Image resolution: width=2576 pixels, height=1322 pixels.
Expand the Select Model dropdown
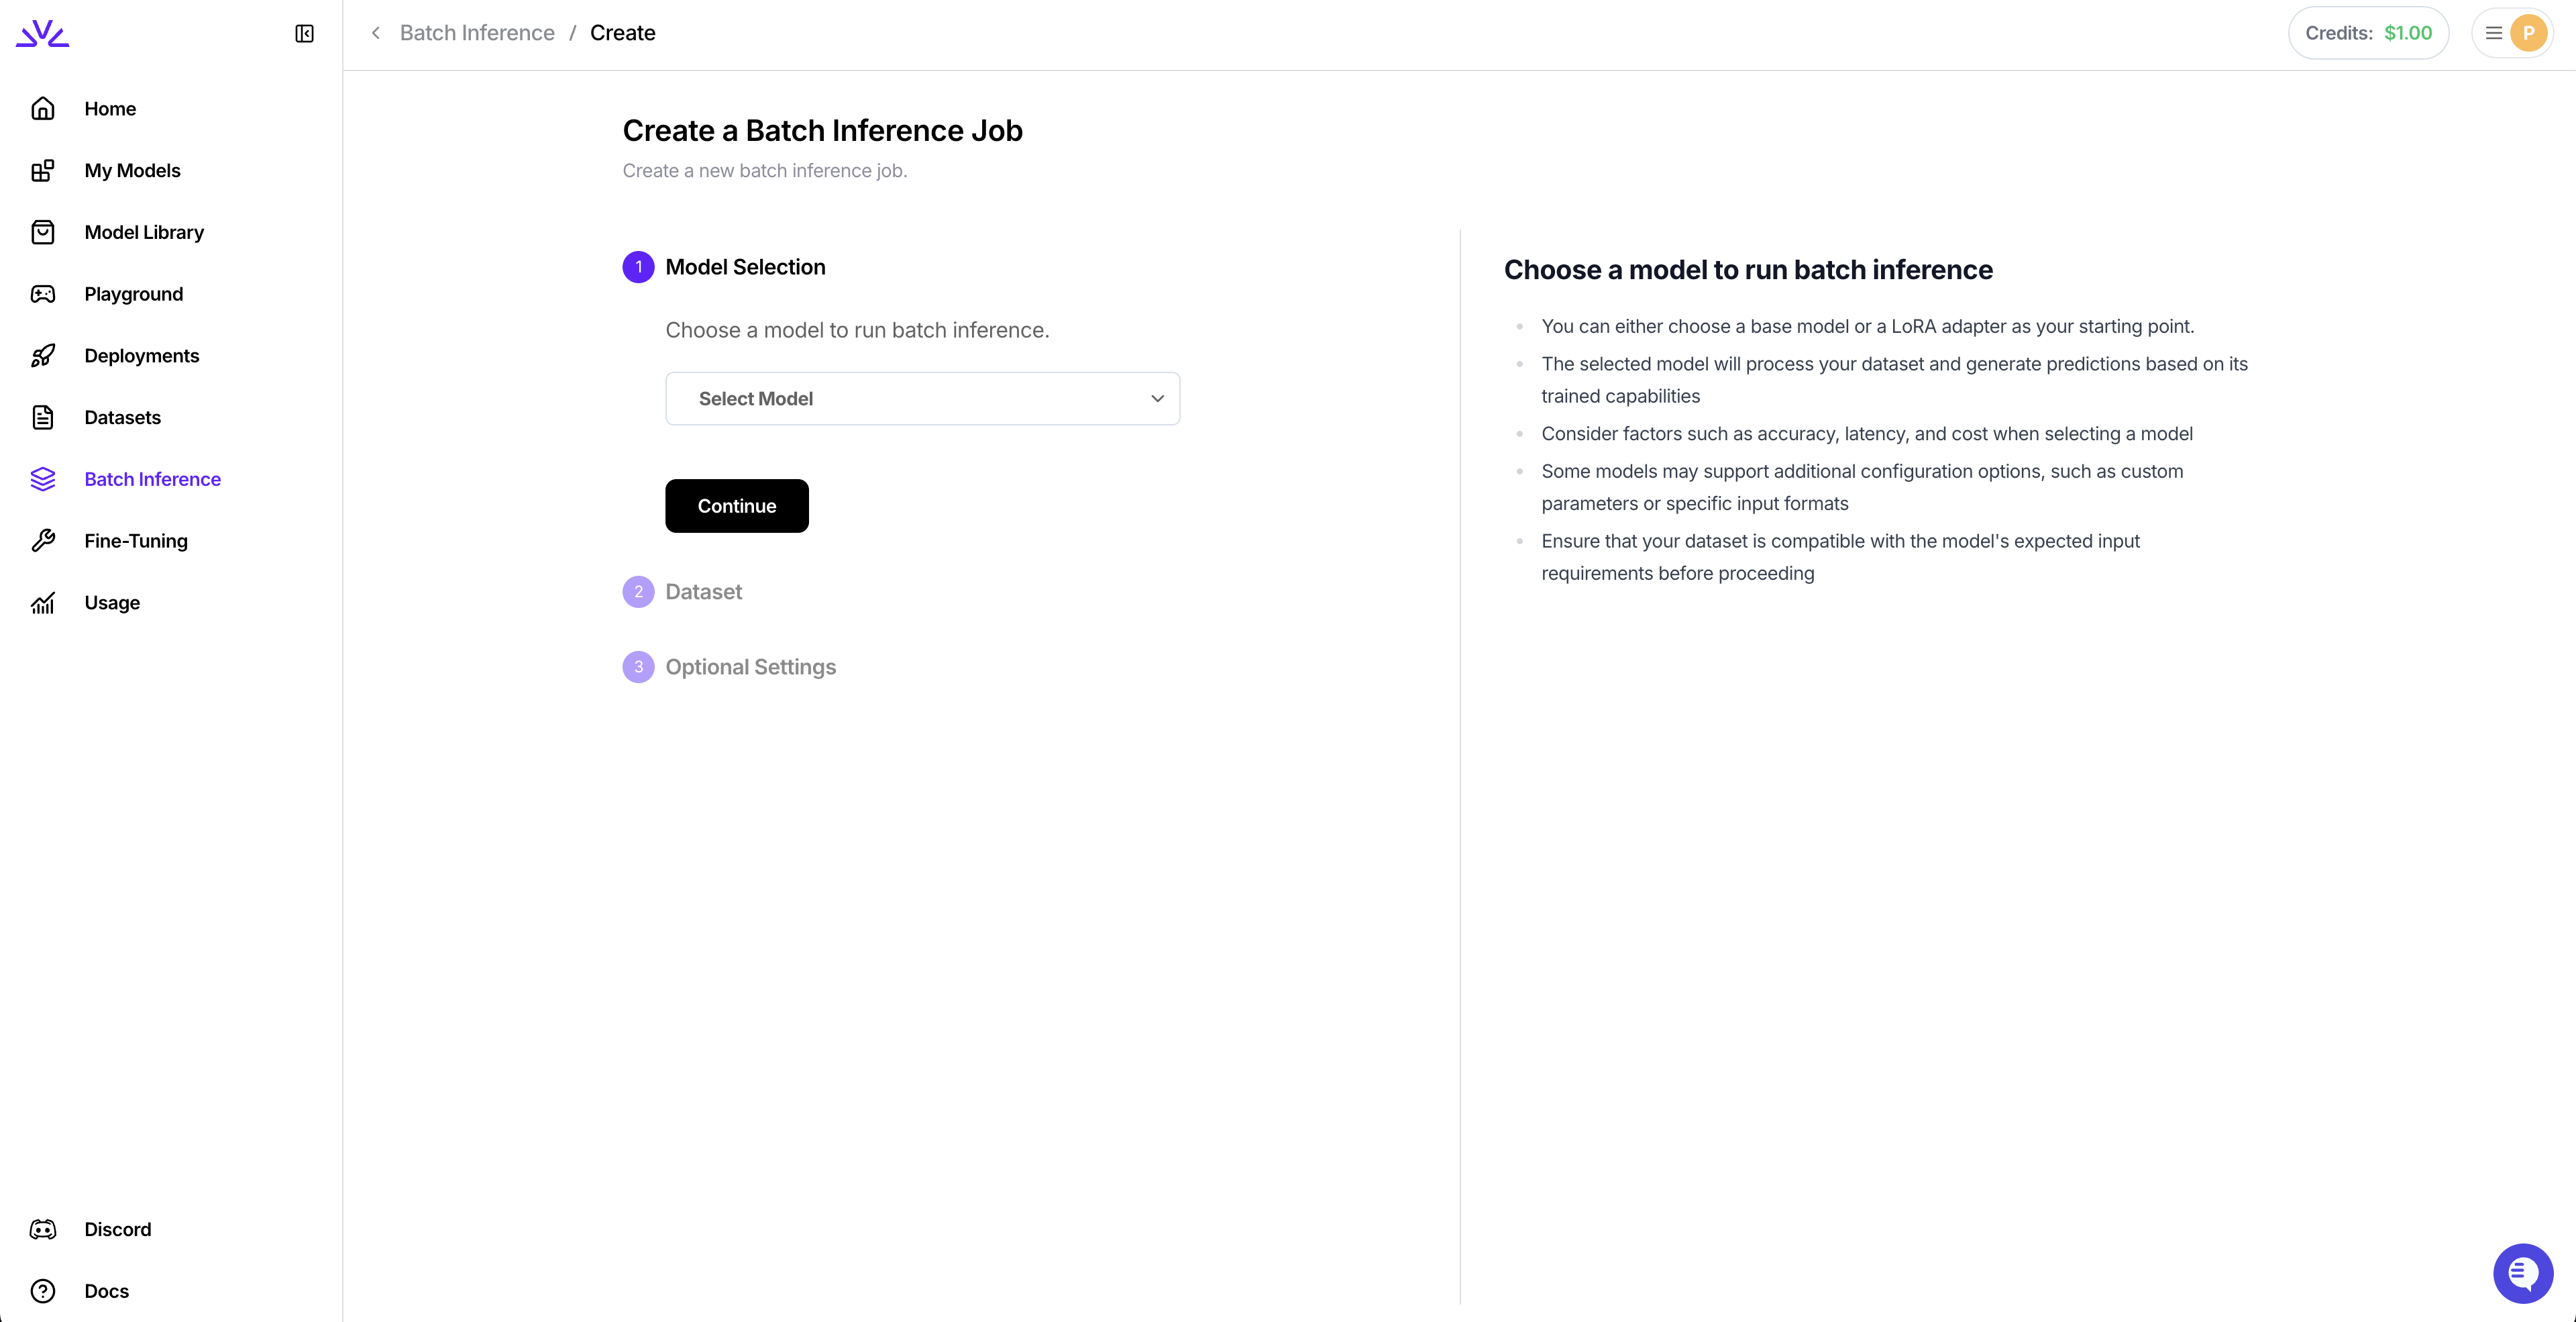[x=922, y=399]
